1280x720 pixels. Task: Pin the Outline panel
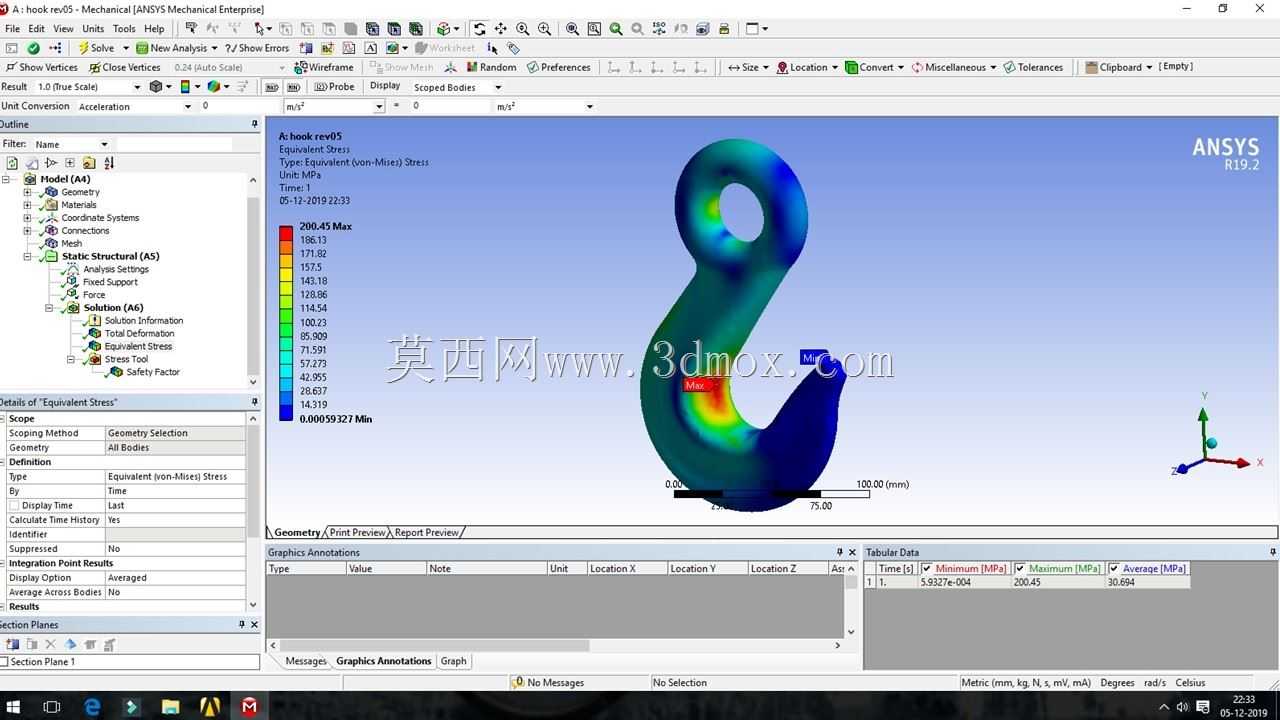click(254, 124)
